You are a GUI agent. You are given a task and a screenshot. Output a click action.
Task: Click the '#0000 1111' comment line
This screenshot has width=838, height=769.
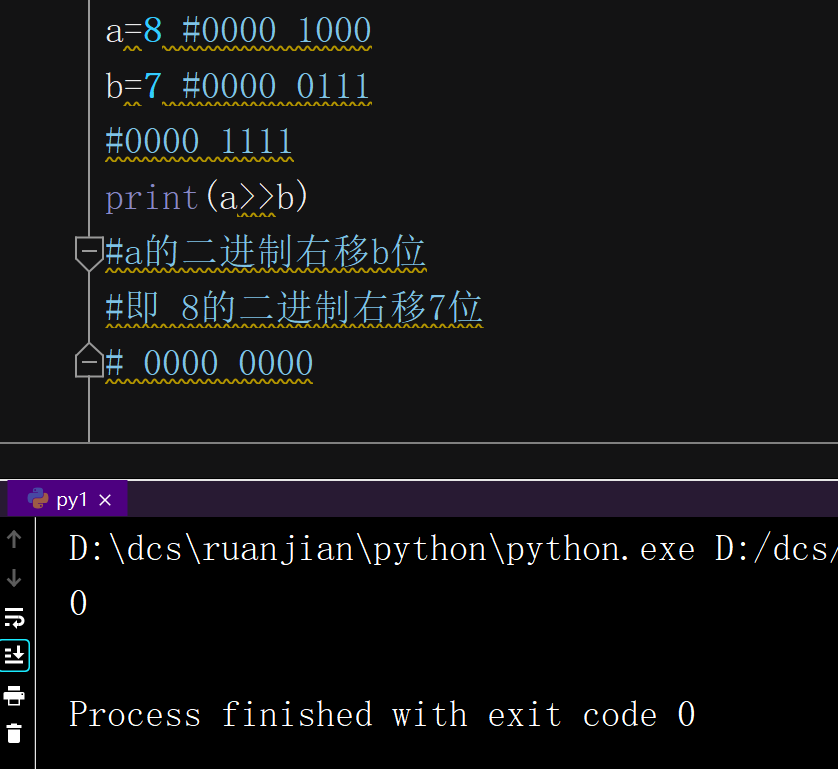[199, 142]
